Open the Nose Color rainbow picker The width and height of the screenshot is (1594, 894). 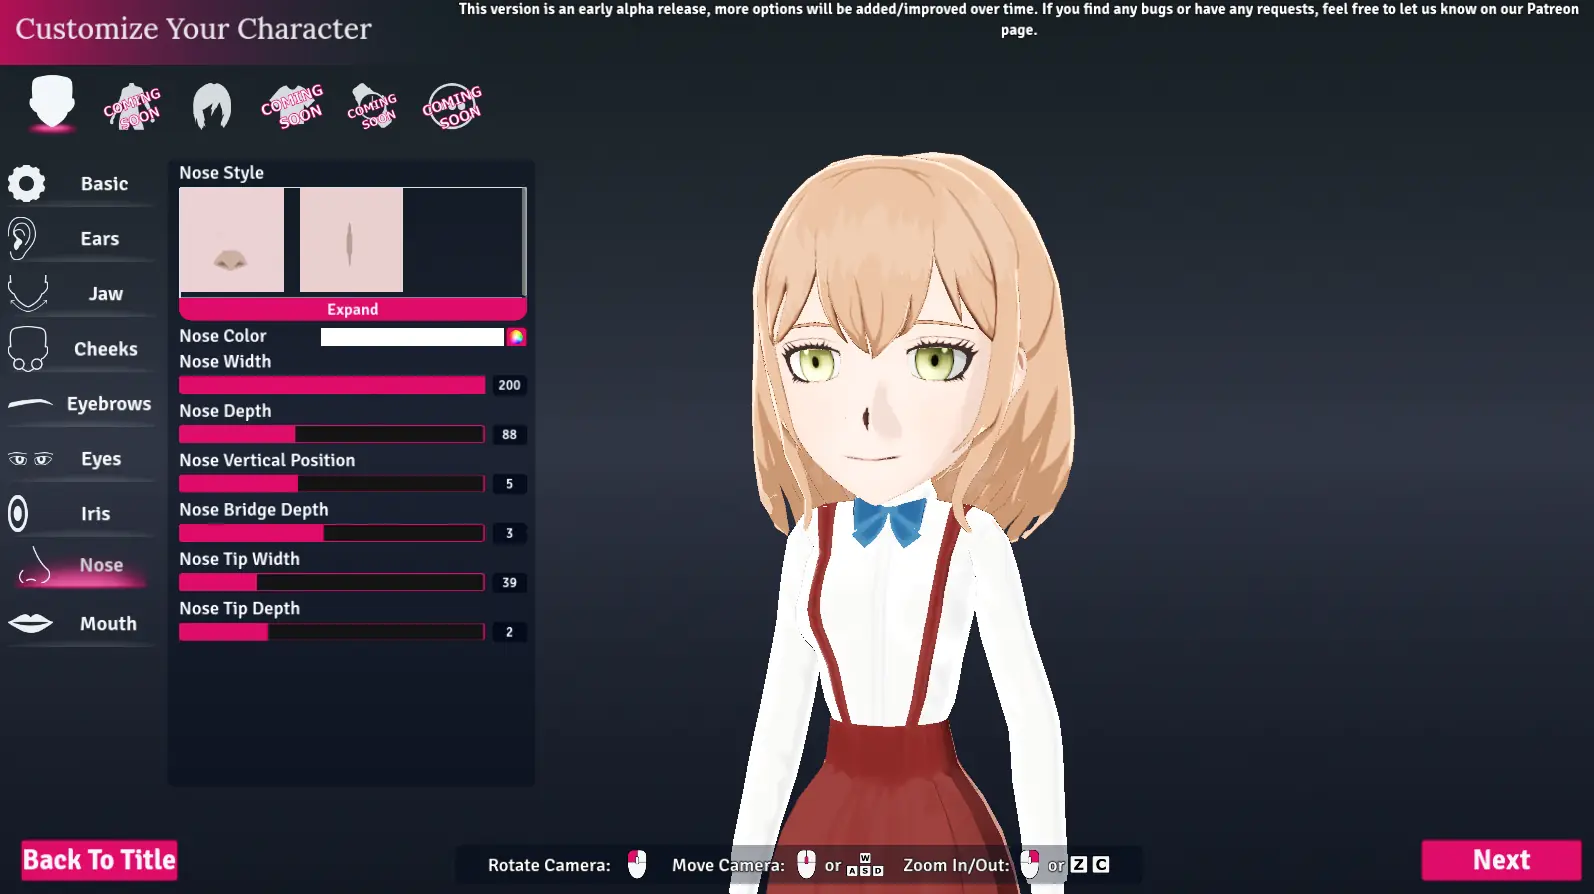pos(516,337)
